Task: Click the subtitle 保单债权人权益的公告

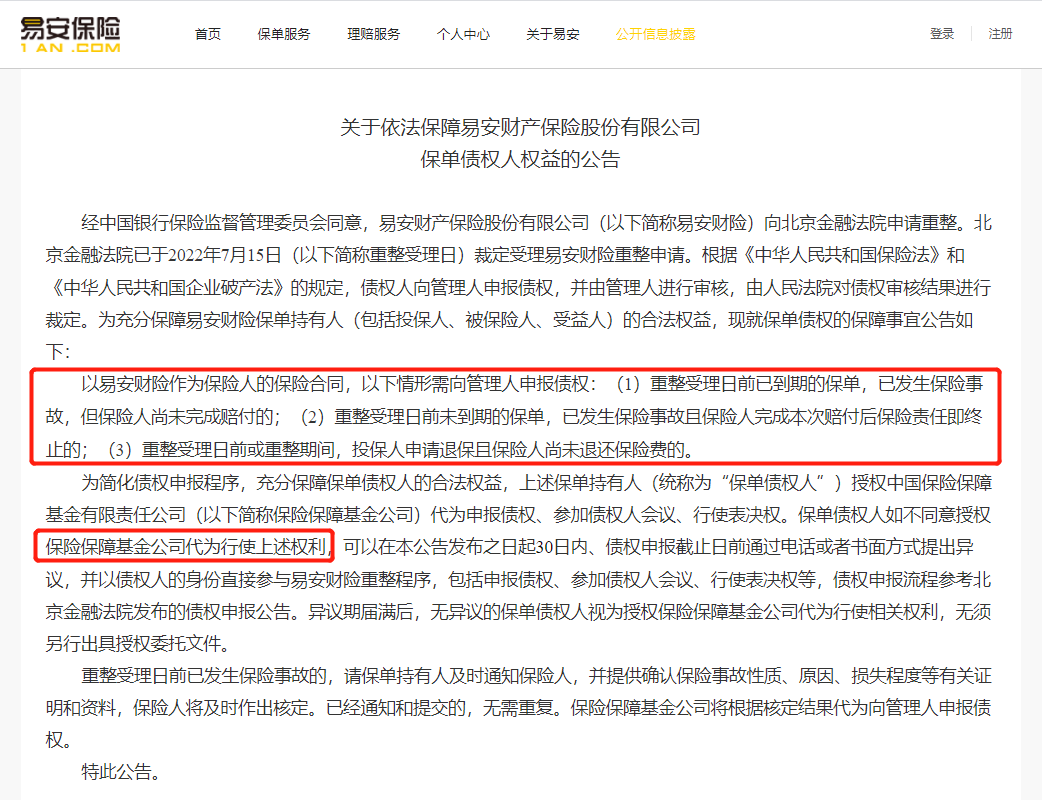Action: tap(520, 160)
